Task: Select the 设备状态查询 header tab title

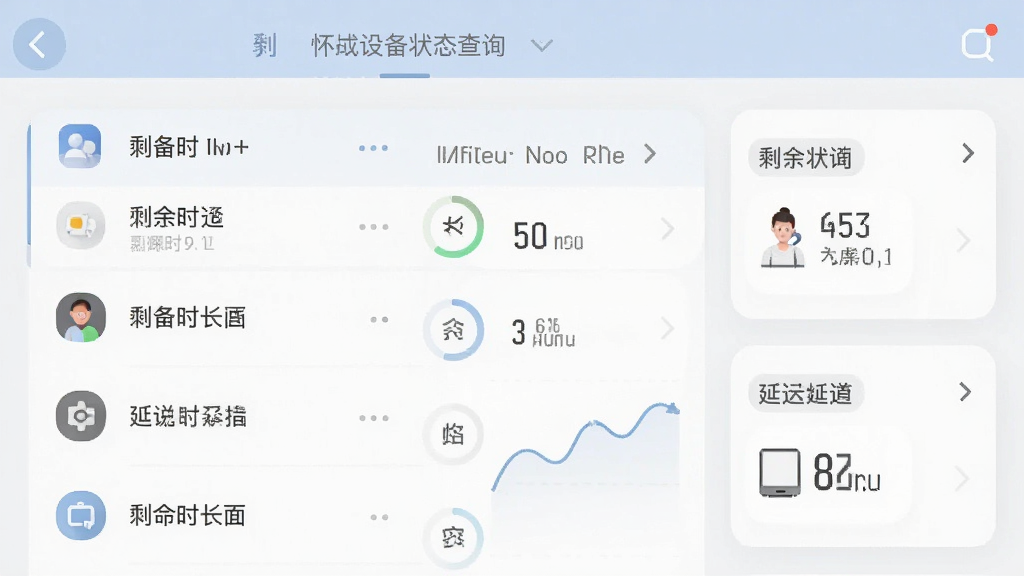Action: click(x=408, y=46)
